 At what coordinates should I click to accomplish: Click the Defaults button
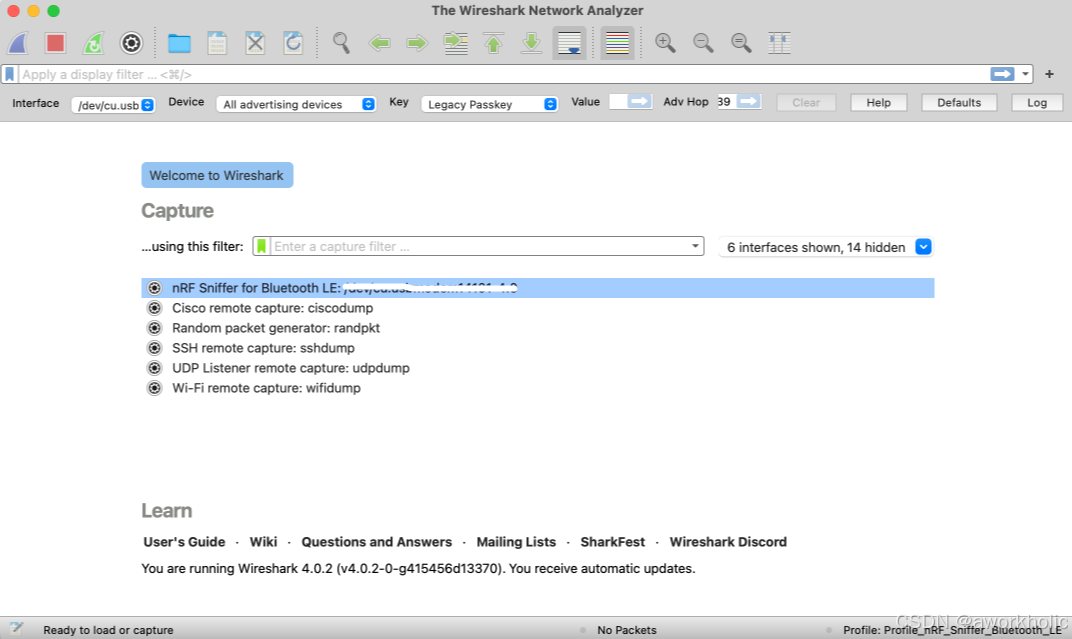click(x=959, y=103)
